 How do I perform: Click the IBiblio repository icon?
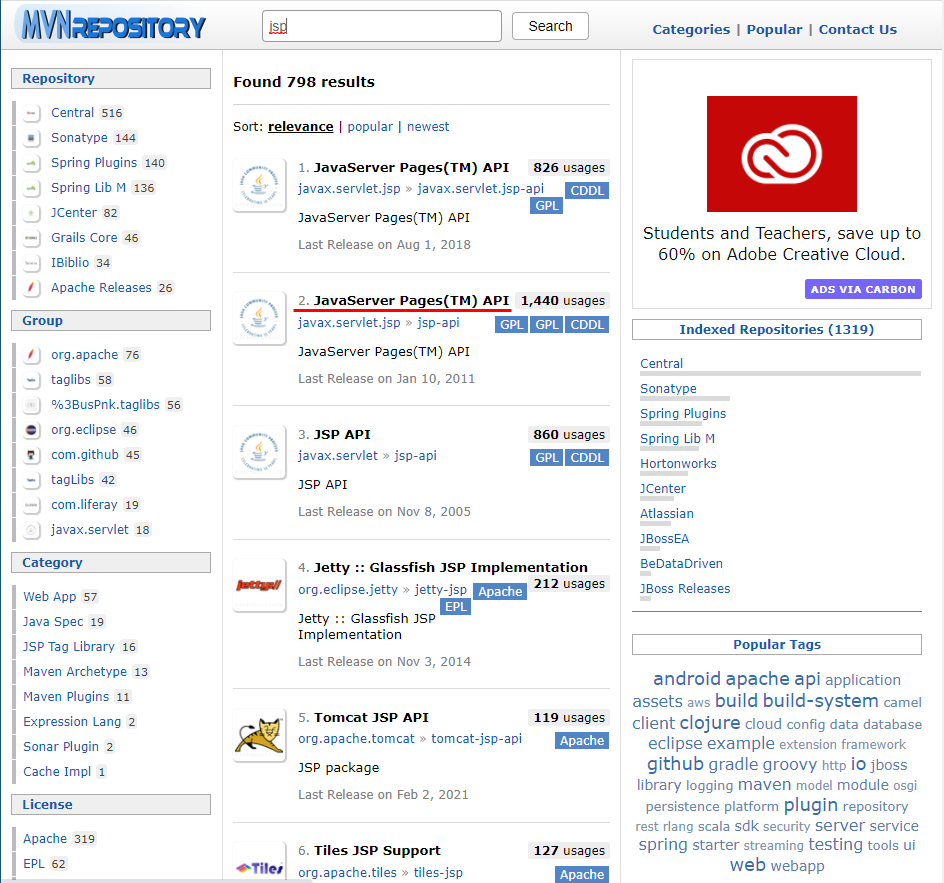31,263
